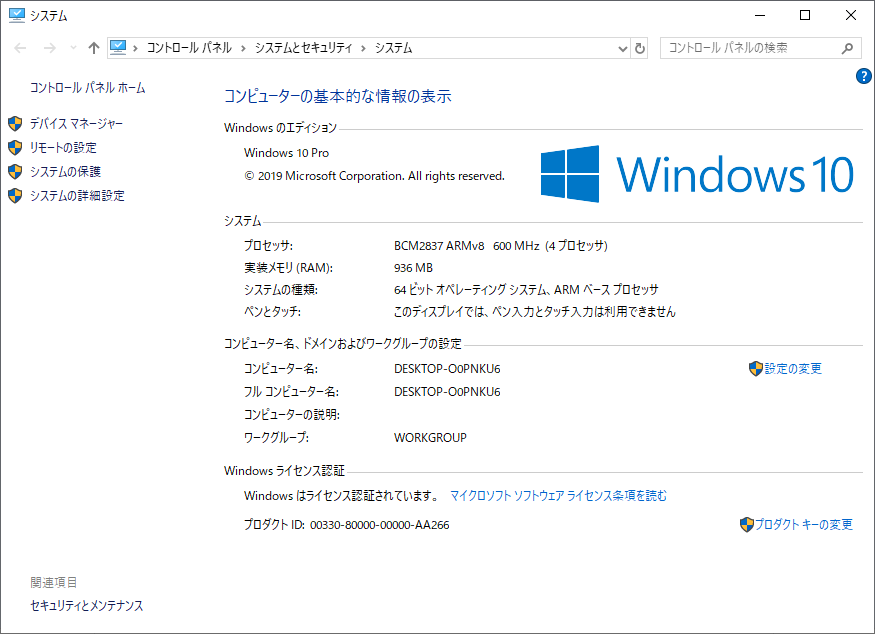Click the refresh icon in the address bar
The height and width of the screenshot is (634, 875).
640,47
